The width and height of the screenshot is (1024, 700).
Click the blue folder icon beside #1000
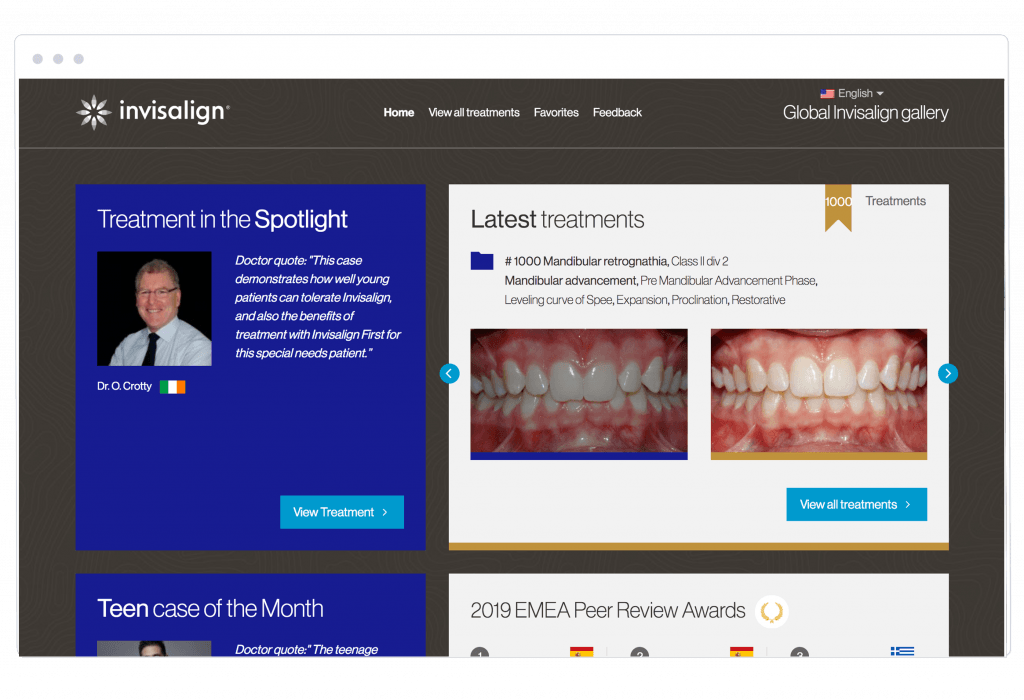tap(482, 261)
